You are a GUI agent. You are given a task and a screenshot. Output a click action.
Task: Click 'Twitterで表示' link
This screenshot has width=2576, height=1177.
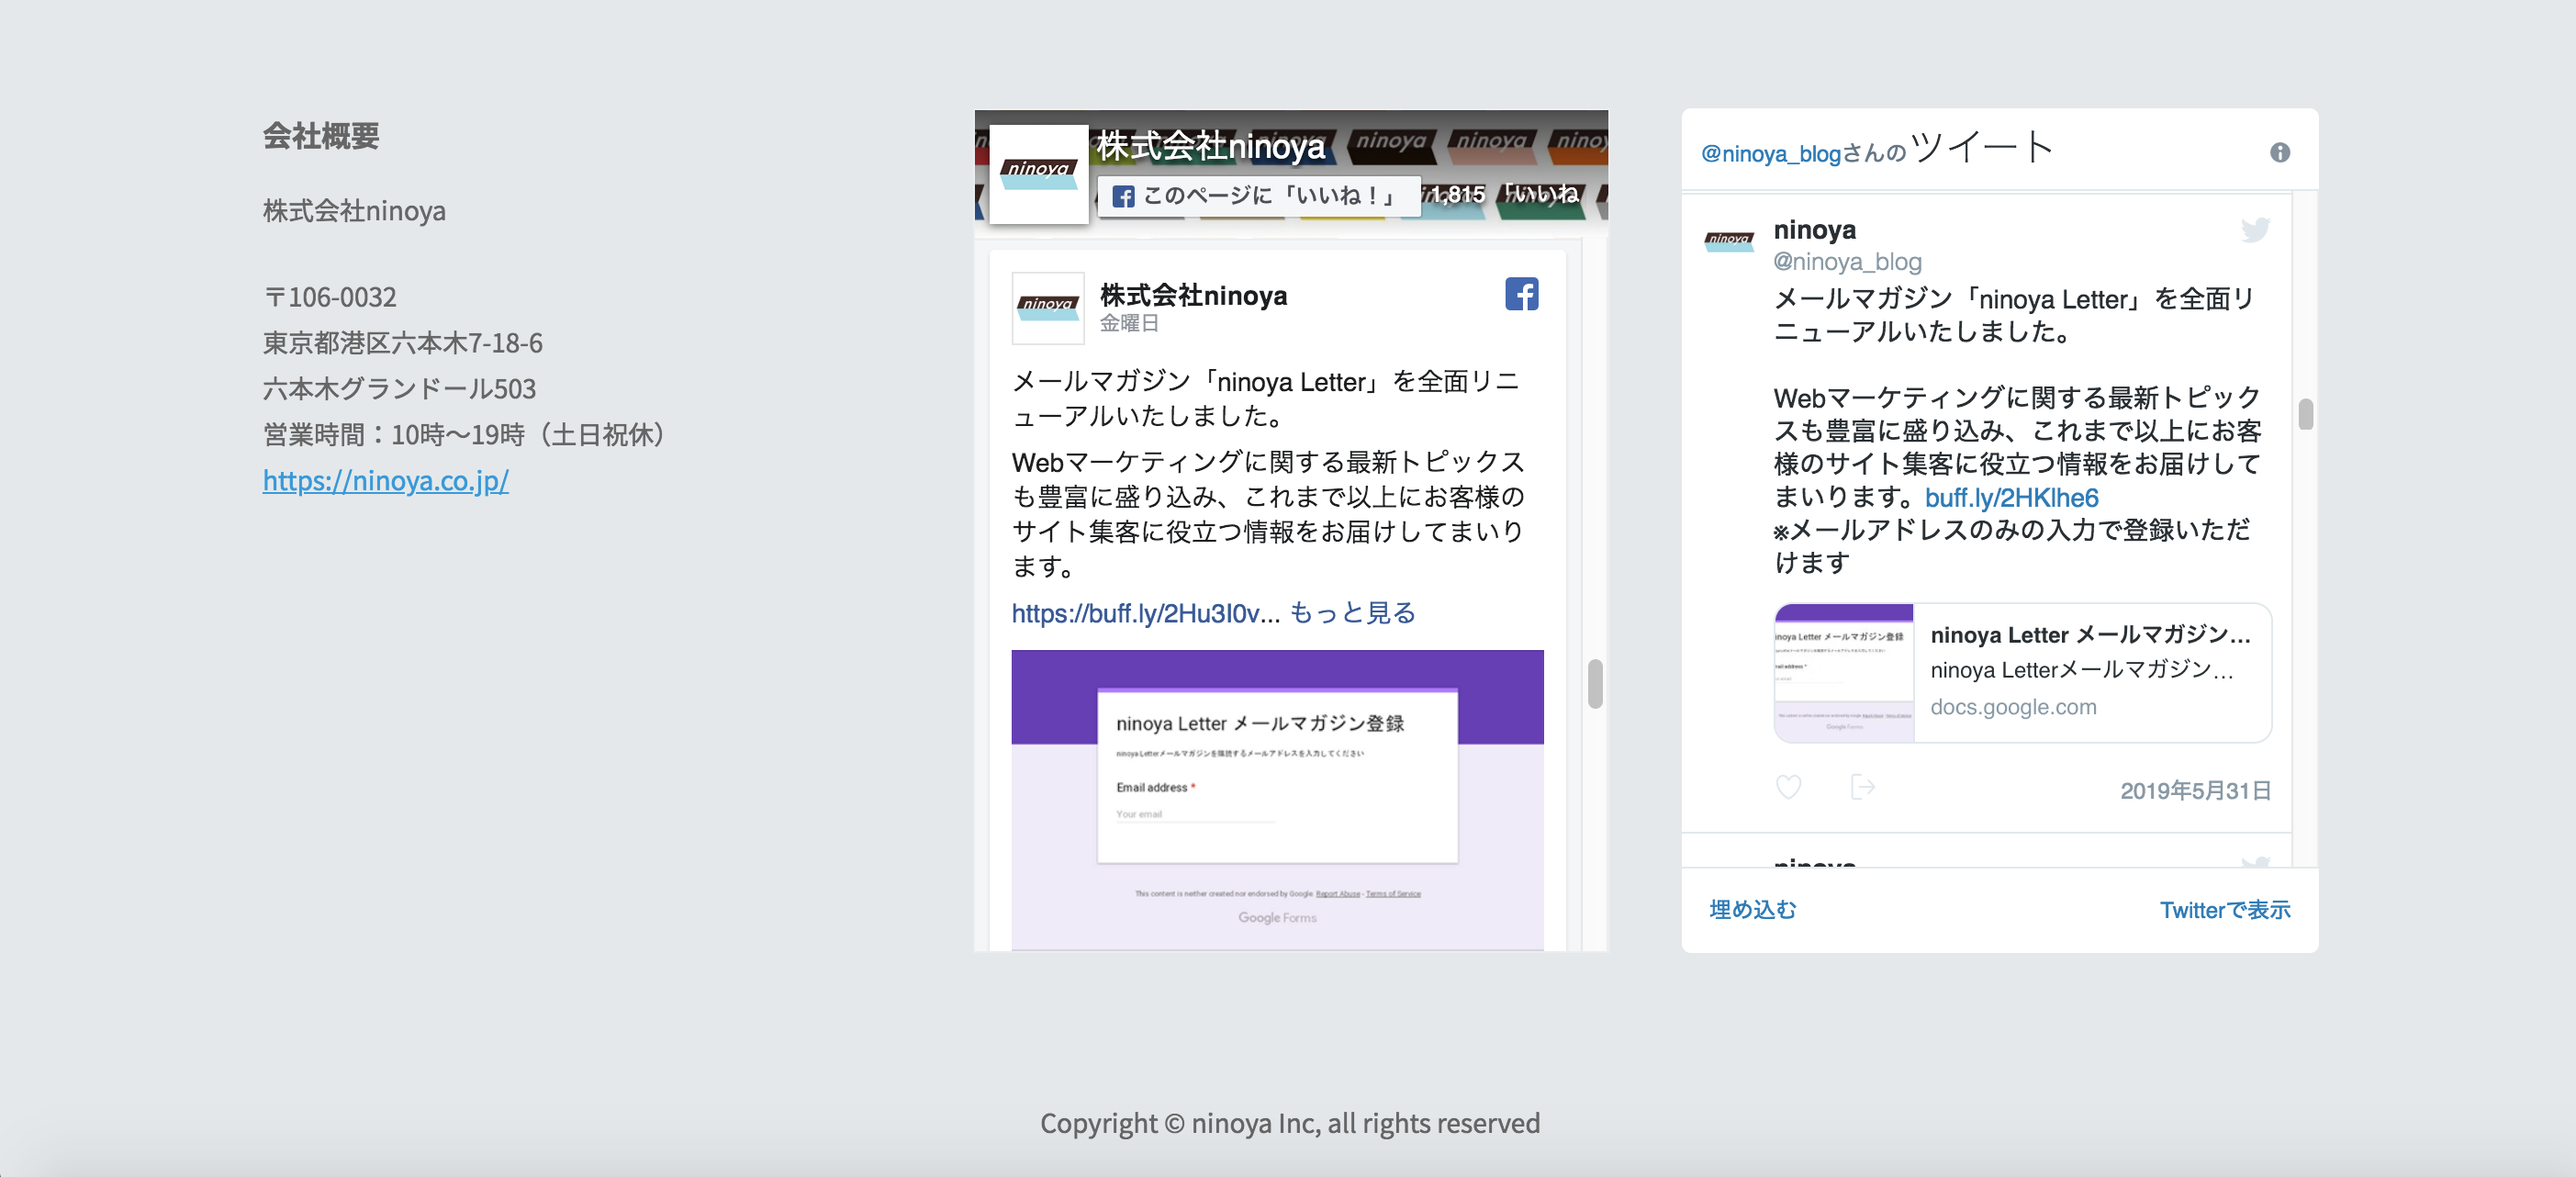point(2224,910)
